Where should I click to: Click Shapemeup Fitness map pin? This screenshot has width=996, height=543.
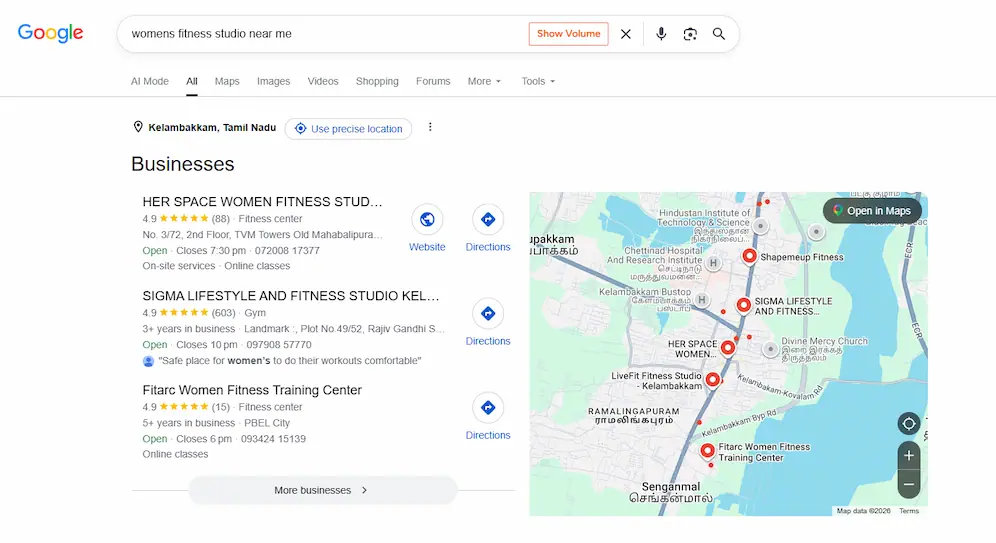750,256
